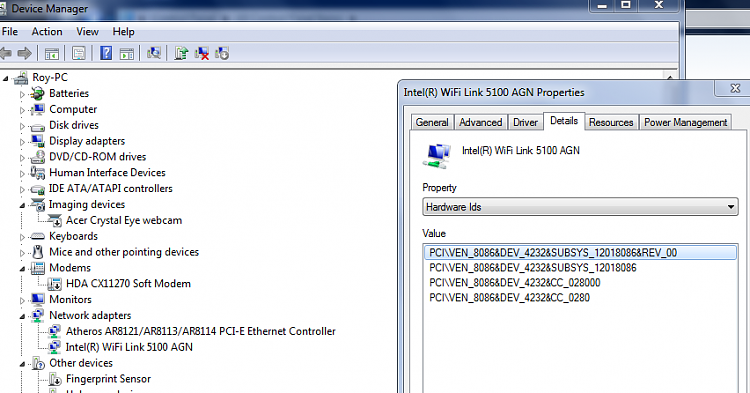This screenshot has height=393, width=750.
Task: Collapse the Other devices node
Action: [x=22, y=364]
